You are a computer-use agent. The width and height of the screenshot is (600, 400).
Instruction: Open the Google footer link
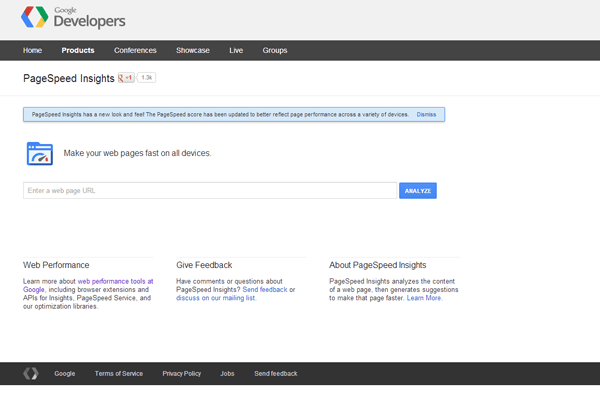pos(65,374)
